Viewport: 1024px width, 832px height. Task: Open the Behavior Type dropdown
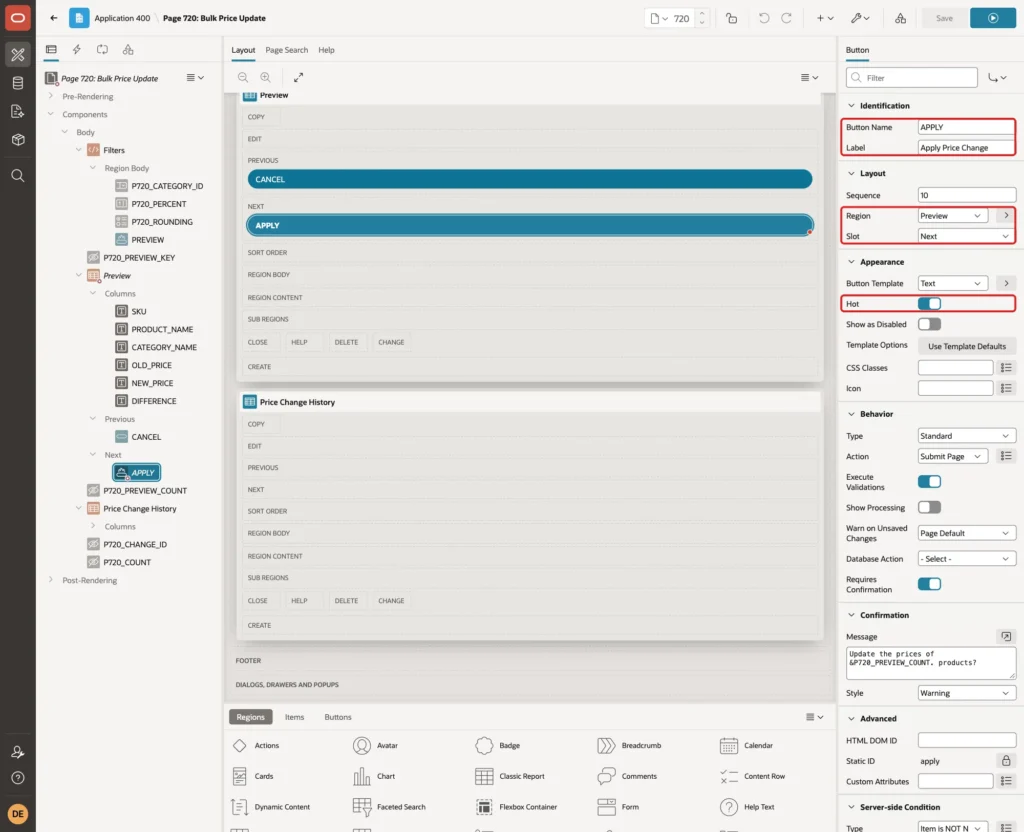967,436
